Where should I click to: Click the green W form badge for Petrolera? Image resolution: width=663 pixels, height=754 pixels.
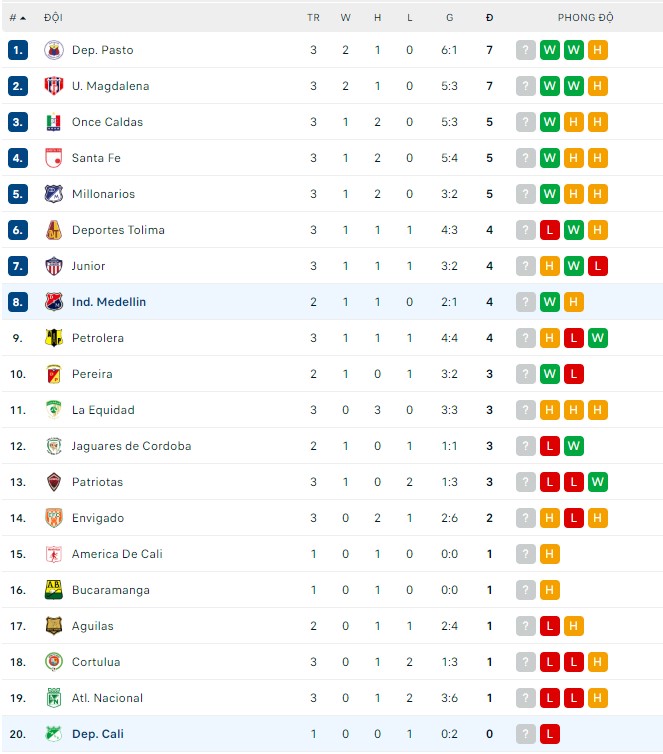pos(598,338)
